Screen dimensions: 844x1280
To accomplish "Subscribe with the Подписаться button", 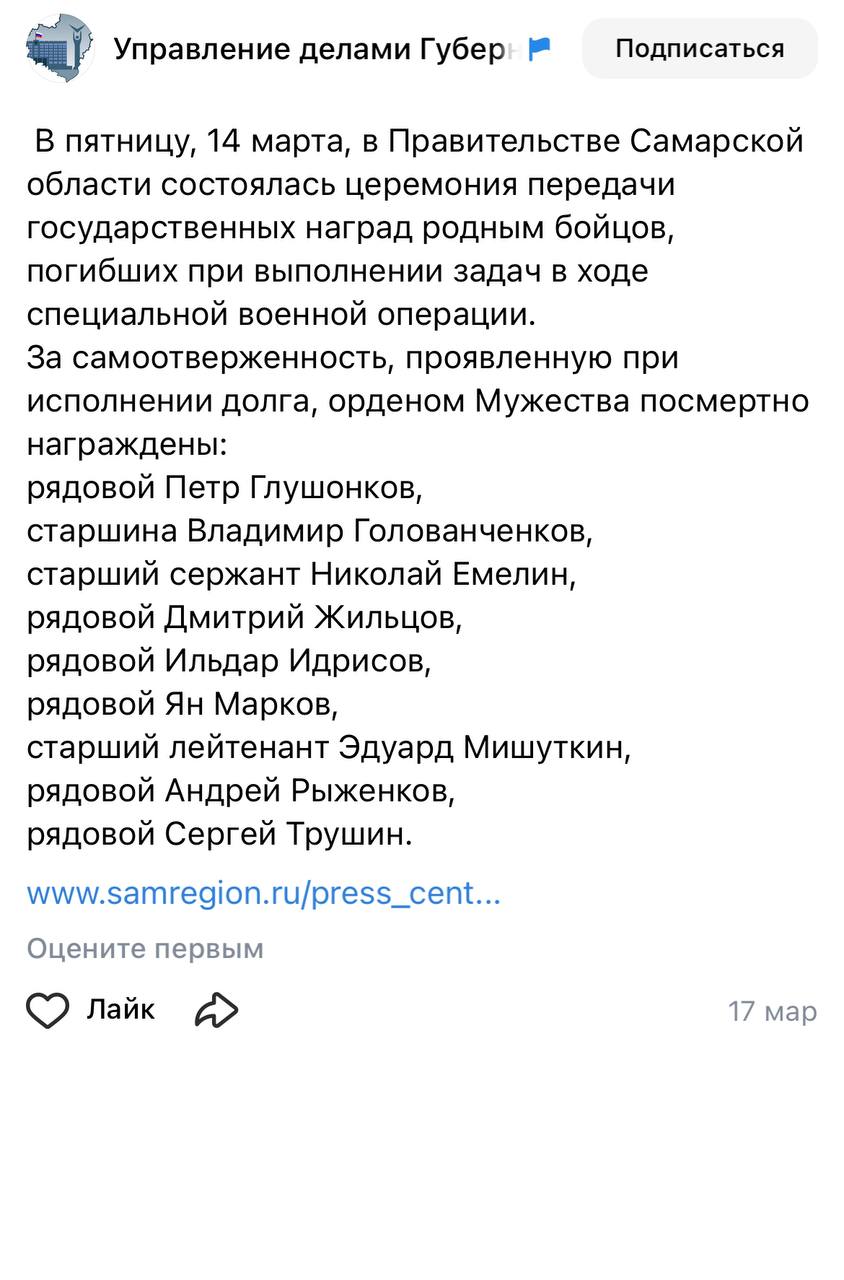I will (700, 48).
